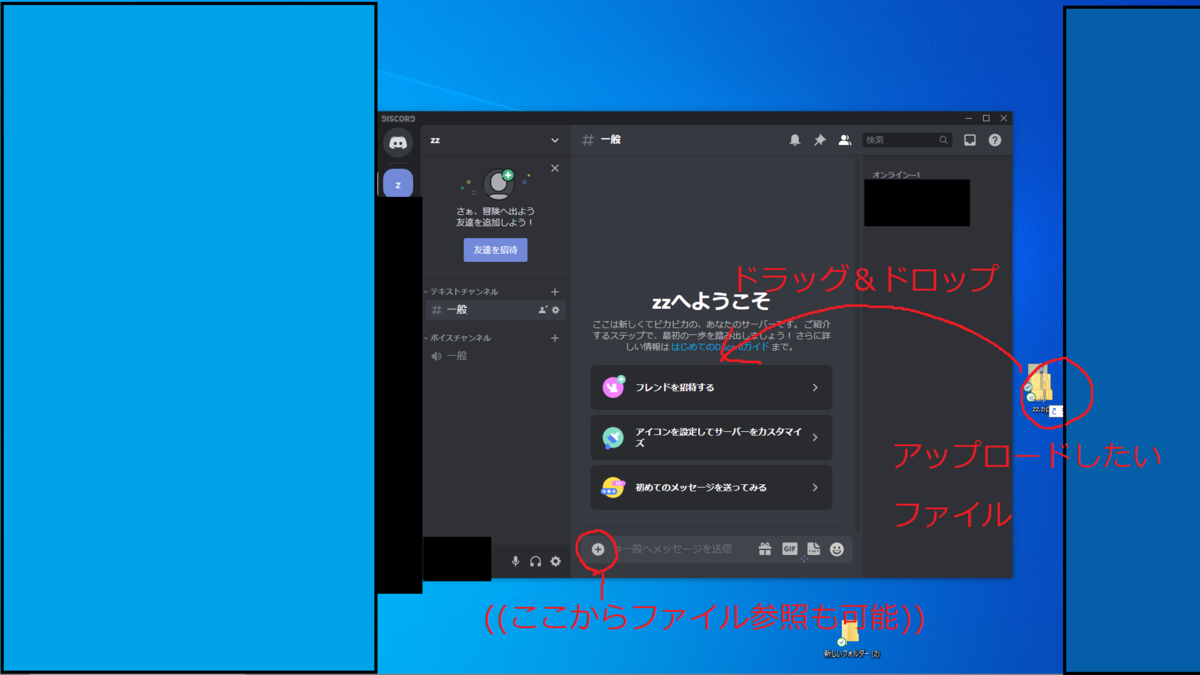Click the オンライン—1 member list heading

(x=896, y=175)
